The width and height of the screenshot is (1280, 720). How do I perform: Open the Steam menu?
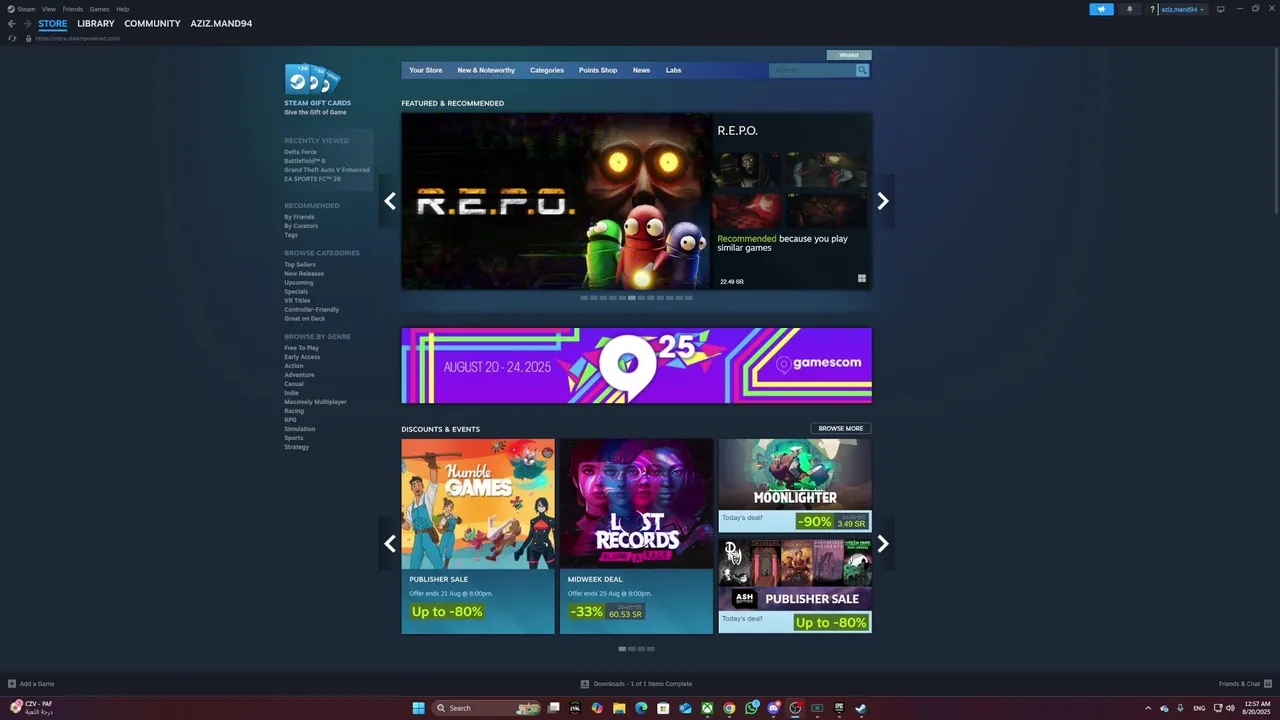22,9
